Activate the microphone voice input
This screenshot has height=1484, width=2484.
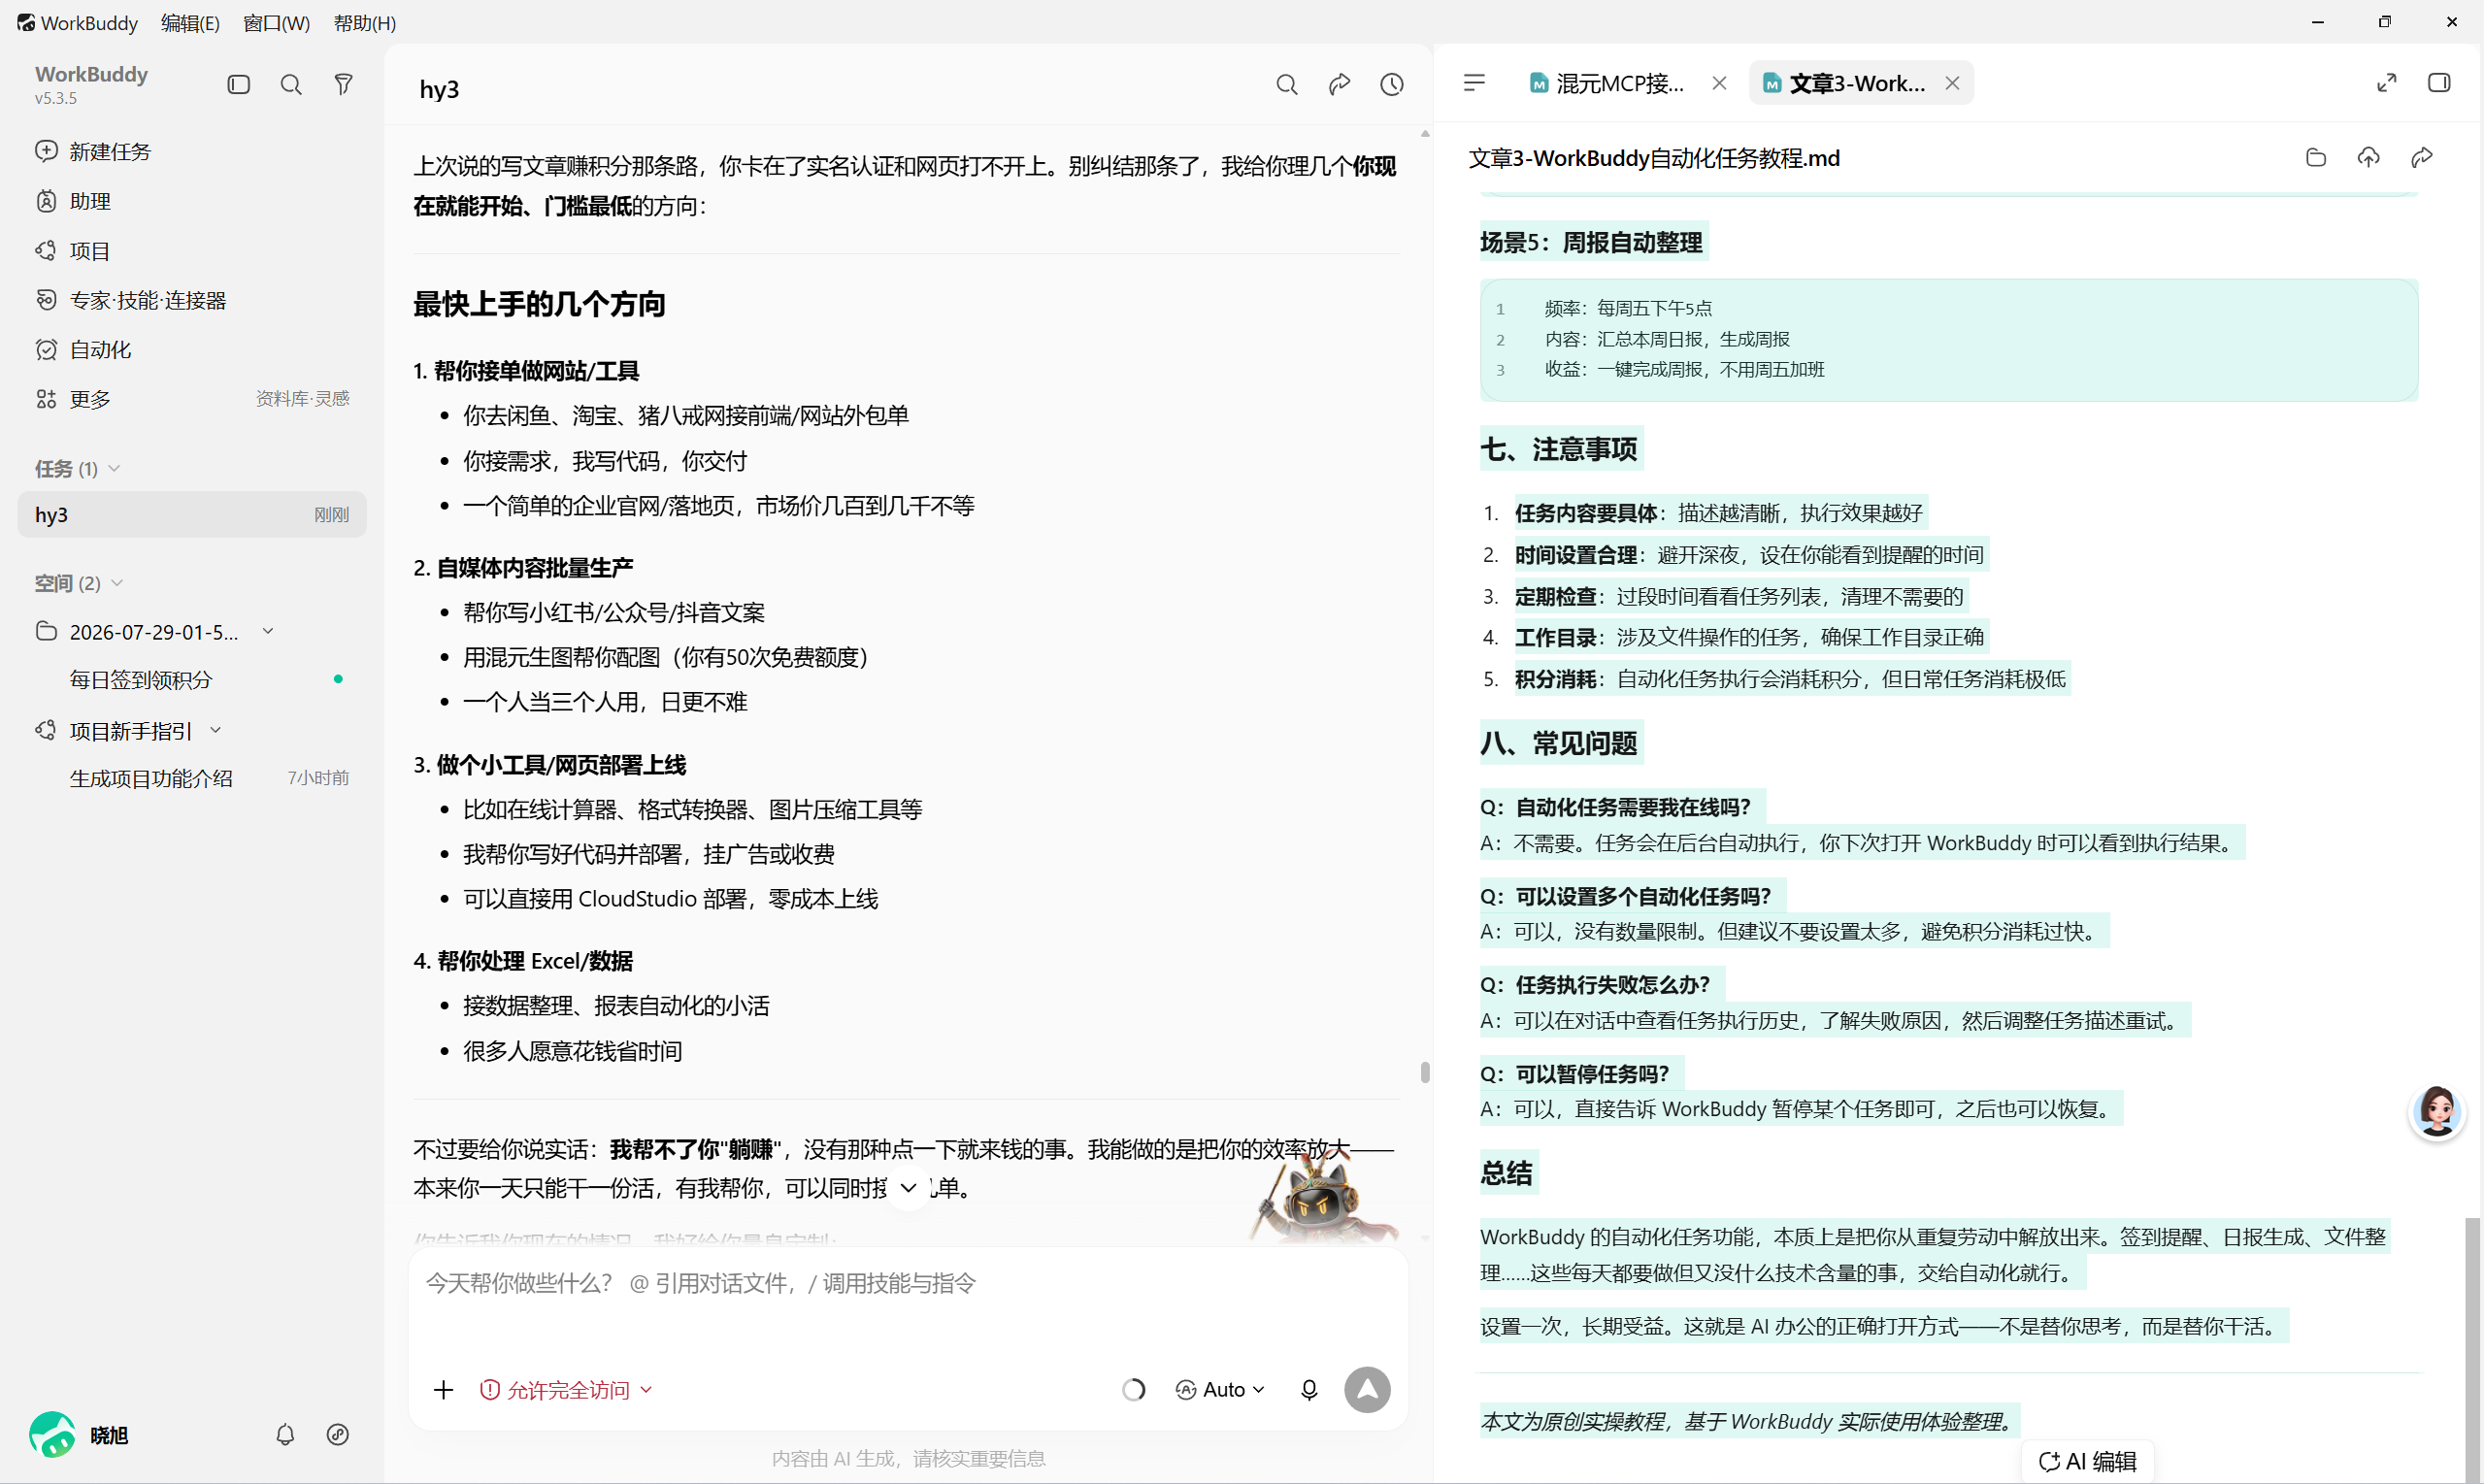pyautogui.click(x=1309, y=1389)
